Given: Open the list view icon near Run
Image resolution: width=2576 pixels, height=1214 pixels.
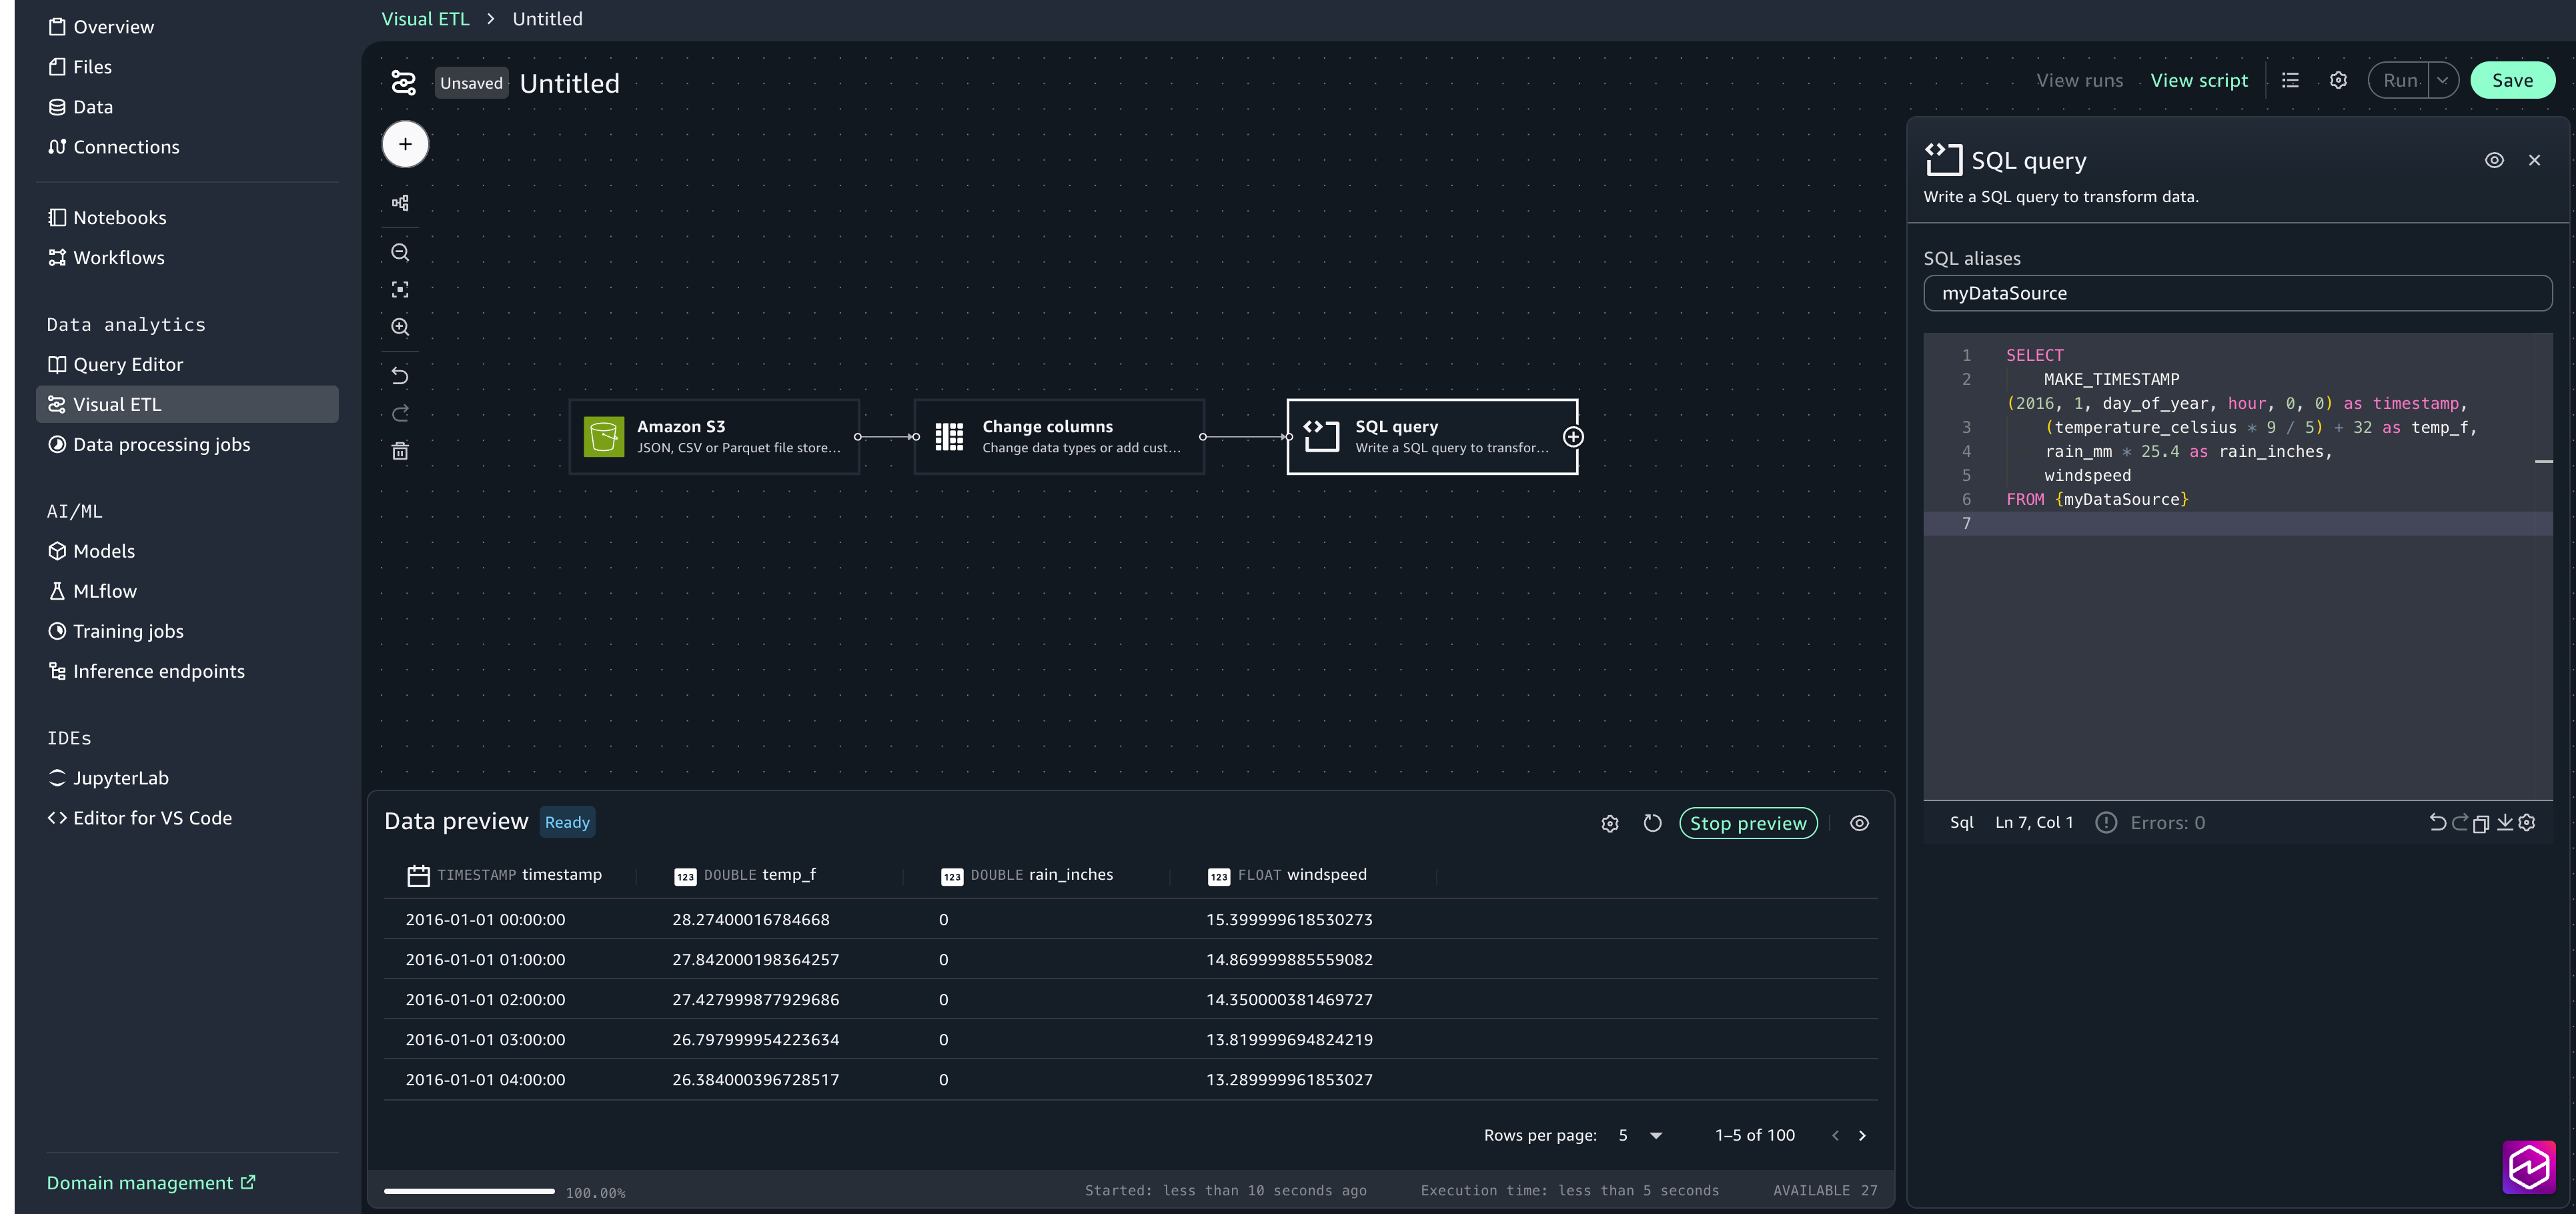Looking at the screenshot, I should coord(2290,80).
